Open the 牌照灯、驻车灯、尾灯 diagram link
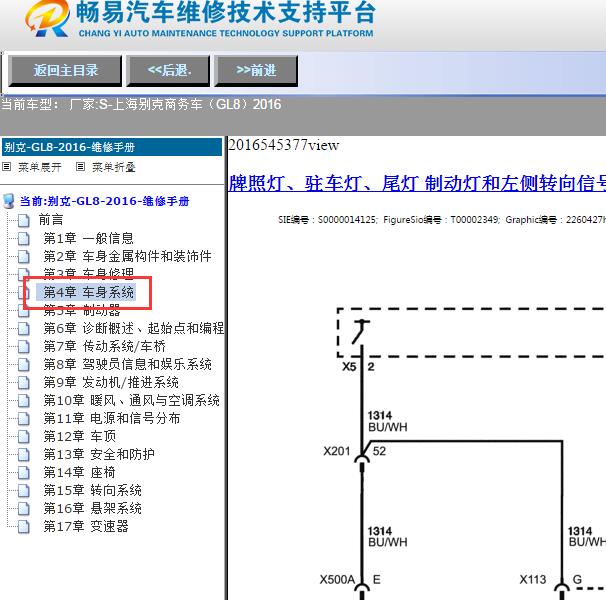Image resolution: width=606 pixels, height=600 pixels. (x=417, y=183)
